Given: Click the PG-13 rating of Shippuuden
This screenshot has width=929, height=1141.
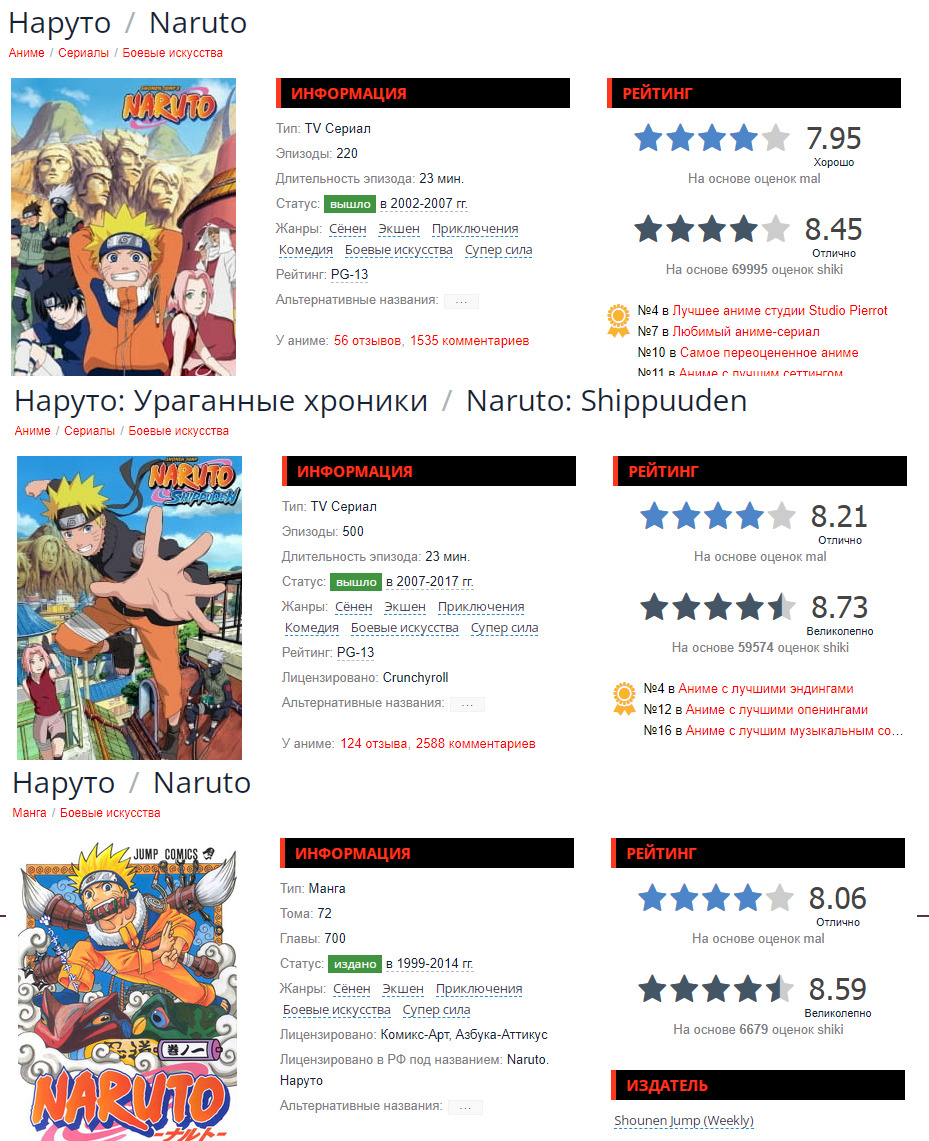Looking at the screenshot, I should 356,653.
